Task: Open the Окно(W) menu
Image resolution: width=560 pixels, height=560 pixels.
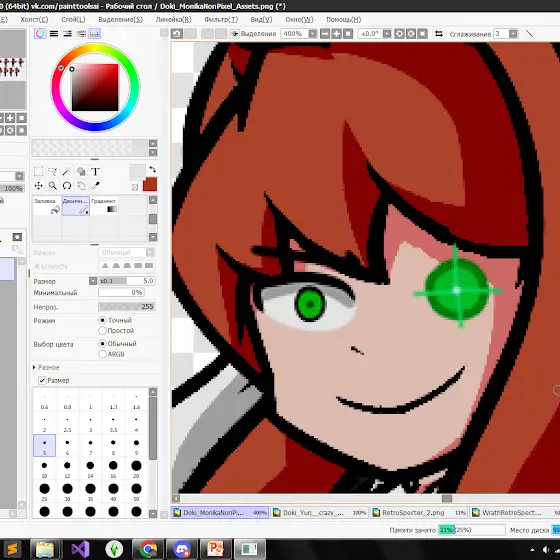Action: (299, 19)
